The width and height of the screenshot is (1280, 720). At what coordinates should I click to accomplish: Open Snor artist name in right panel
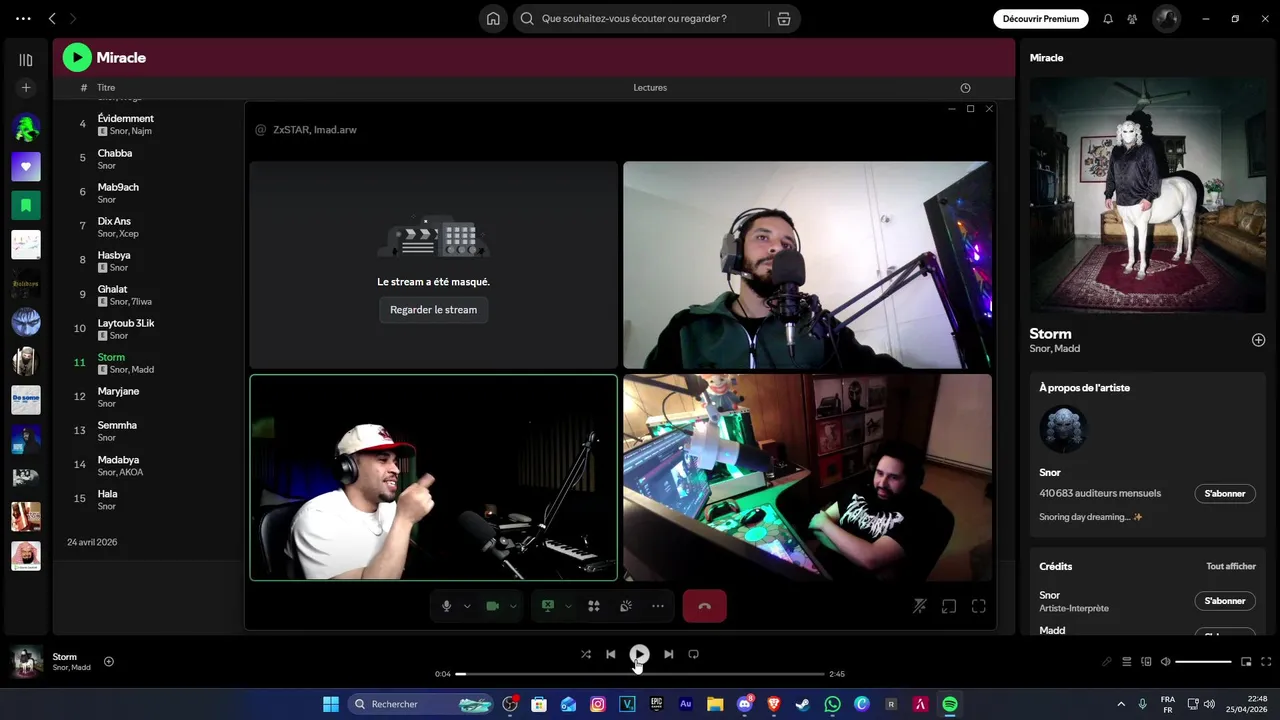(1050, 472)
